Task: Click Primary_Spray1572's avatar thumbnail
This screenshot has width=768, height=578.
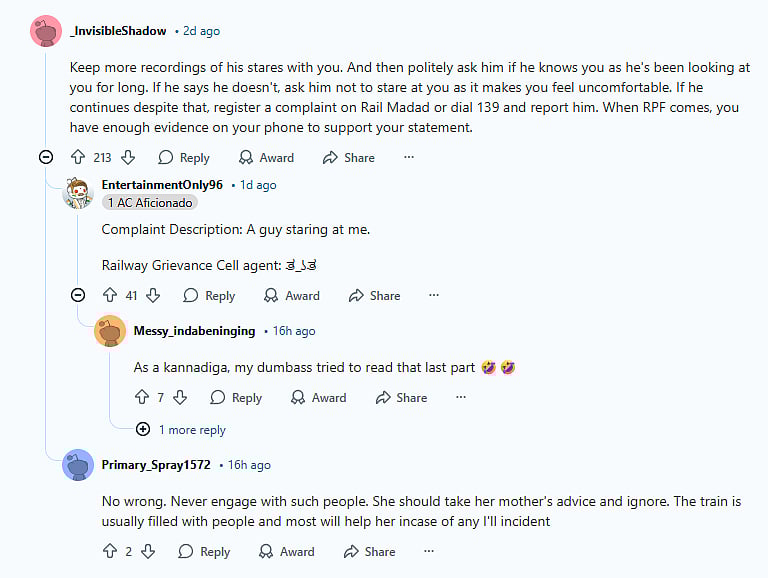Action: (x=78, y=465)
